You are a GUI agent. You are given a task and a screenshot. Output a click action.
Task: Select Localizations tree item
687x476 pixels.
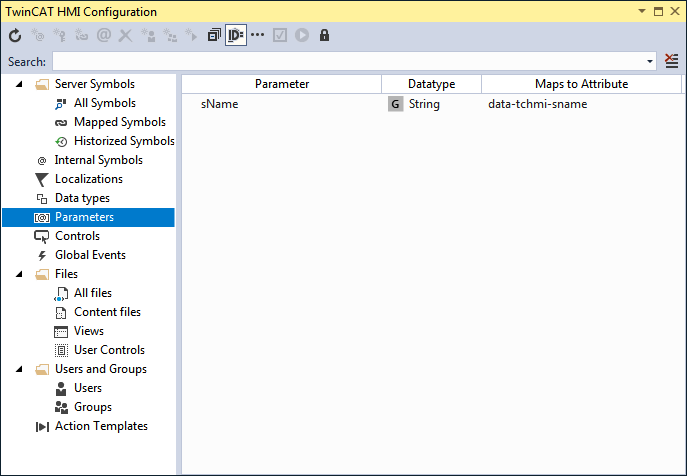click(89, 179)
